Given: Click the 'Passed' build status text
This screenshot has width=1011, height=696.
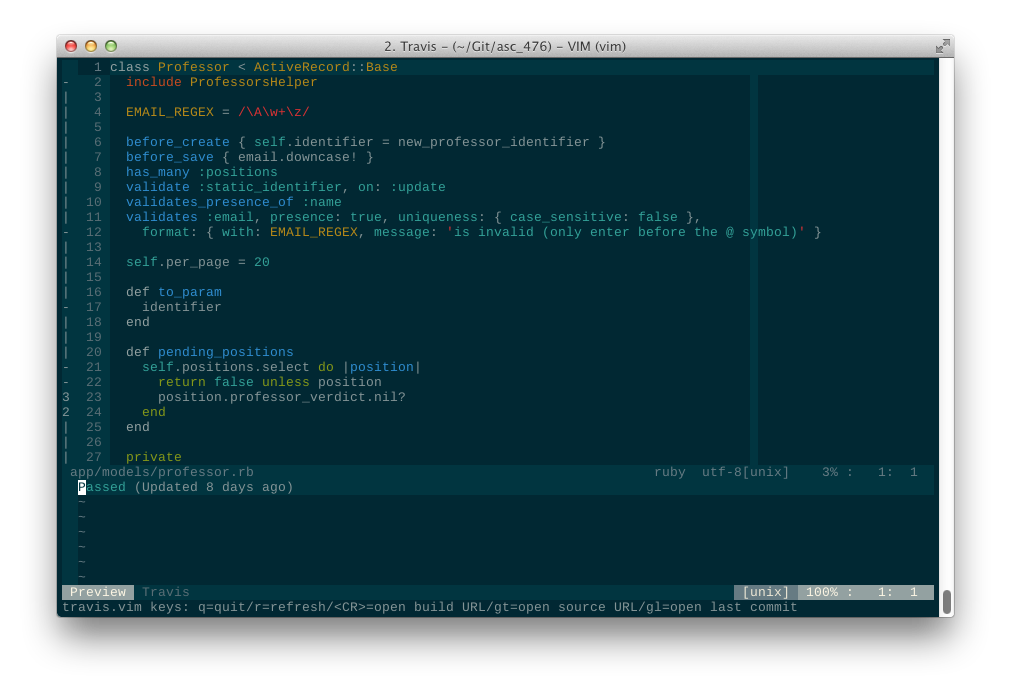Looking at the screenshot, I should pyautogui.click(x=102, y=487).
